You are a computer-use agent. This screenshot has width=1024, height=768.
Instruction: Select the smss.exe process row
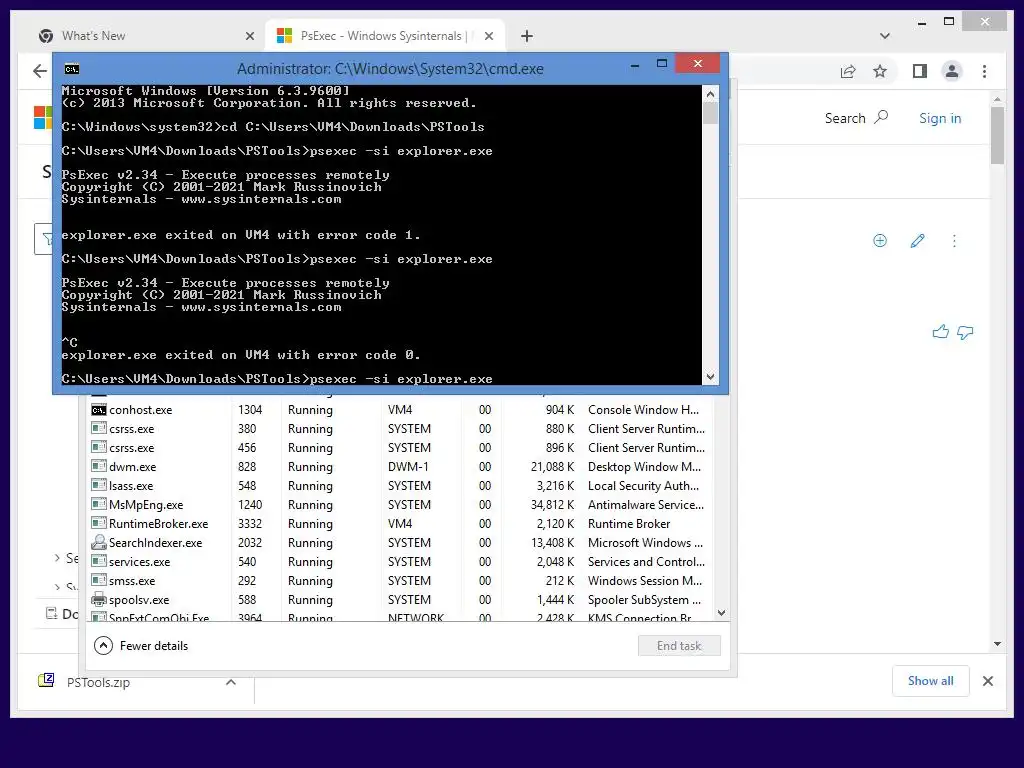pos(400,580)
